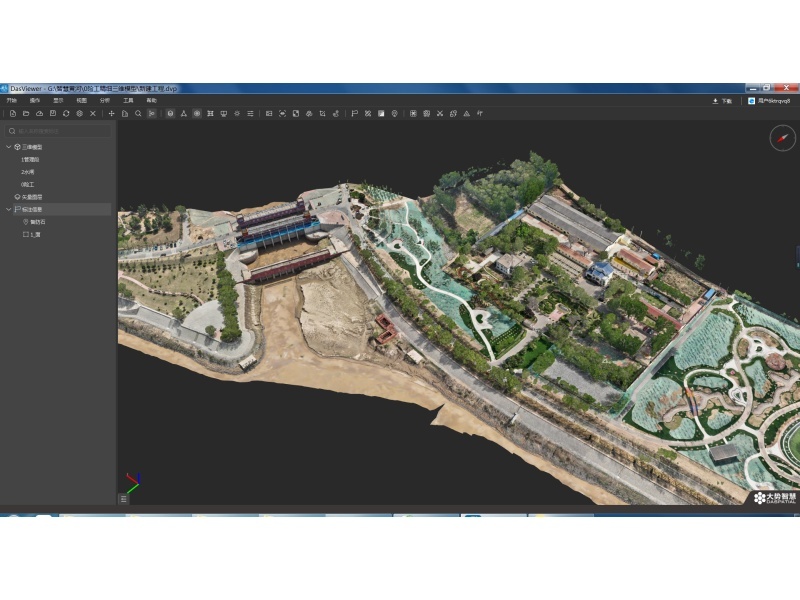The height and width of the screenshot is (600, 800).
Task: Click the user account button at top right
Action: point(770,101)
